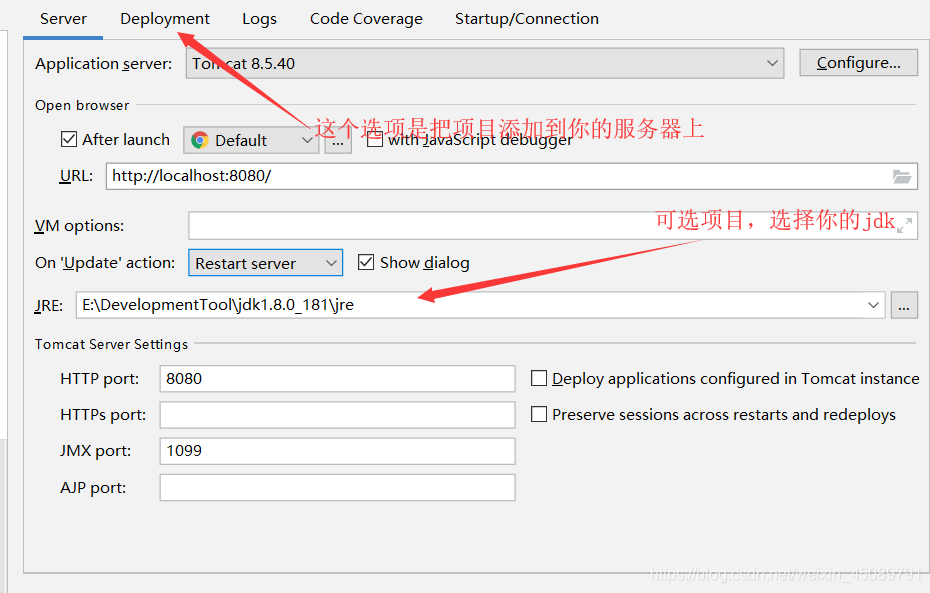
Task: Enable Preserve sessions across restarts checkbox
Action: (539, 414)
